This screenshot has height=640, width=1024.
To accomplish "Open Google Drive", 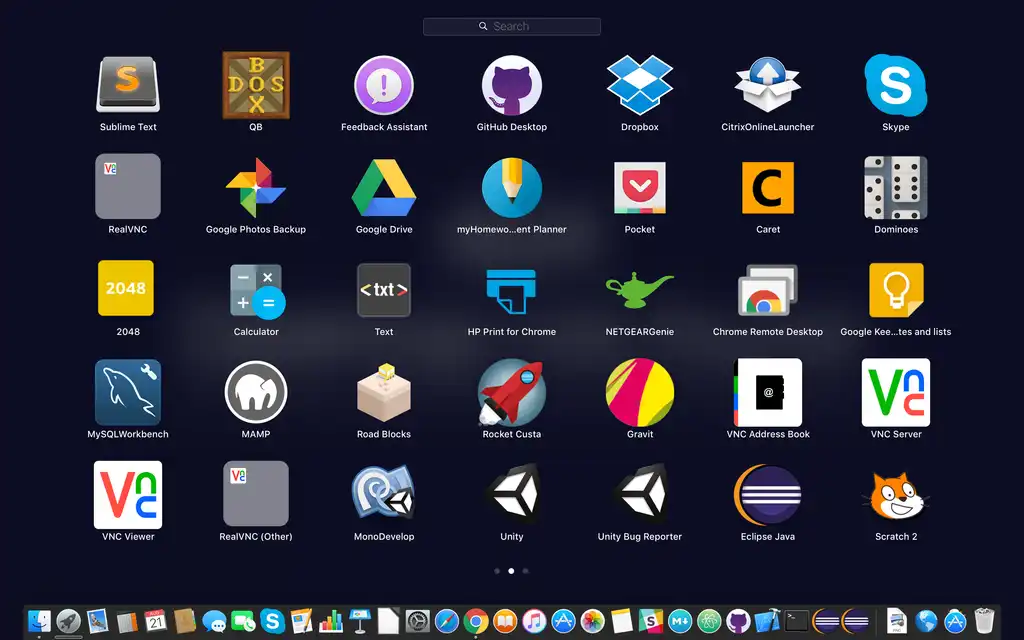I will [383, 191].
